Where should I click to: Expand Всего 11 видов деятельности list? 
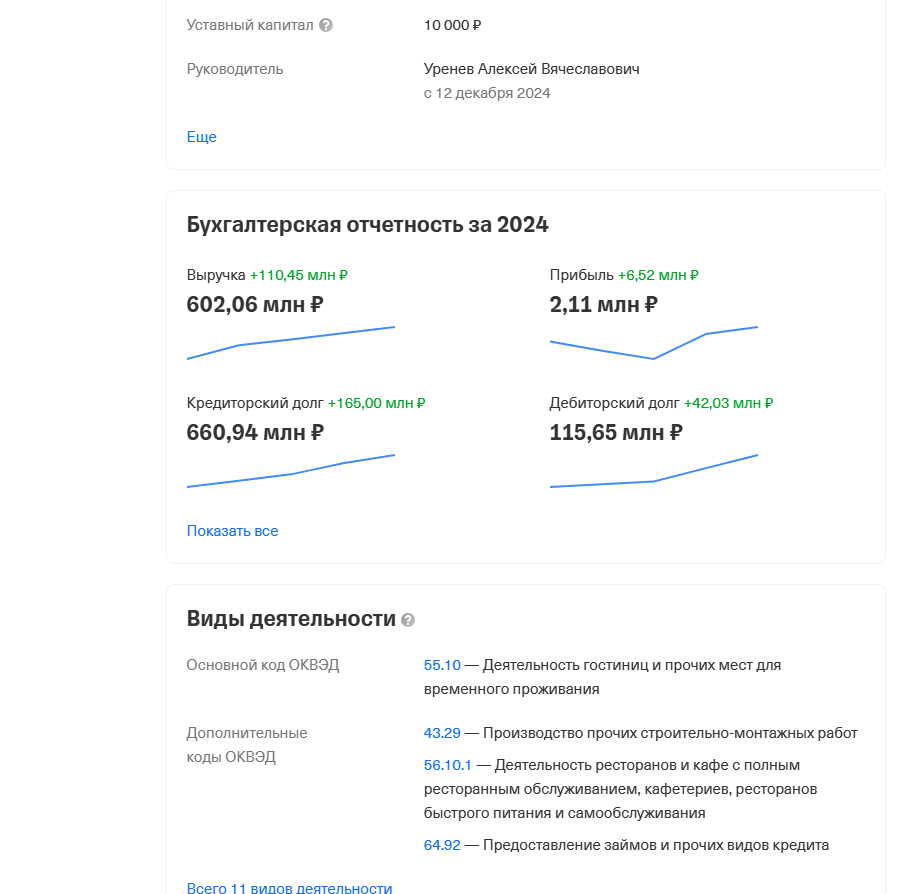[289, 887]
